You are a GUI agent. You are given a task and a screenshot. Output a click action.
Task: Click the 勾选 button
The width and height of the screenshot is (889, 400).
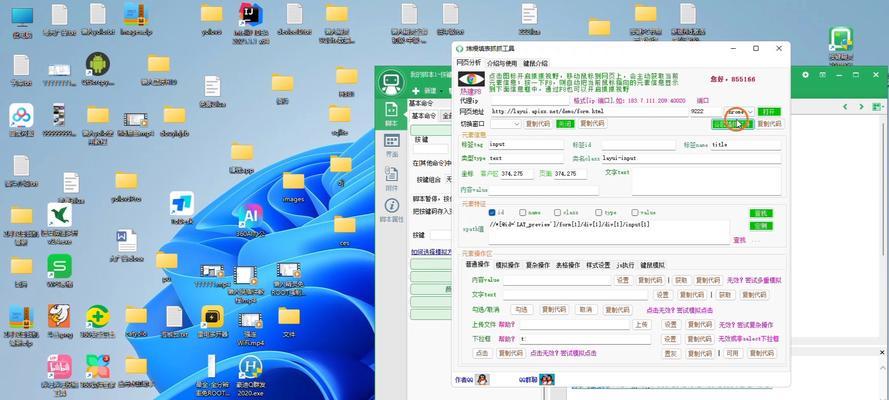pos(522,310)
